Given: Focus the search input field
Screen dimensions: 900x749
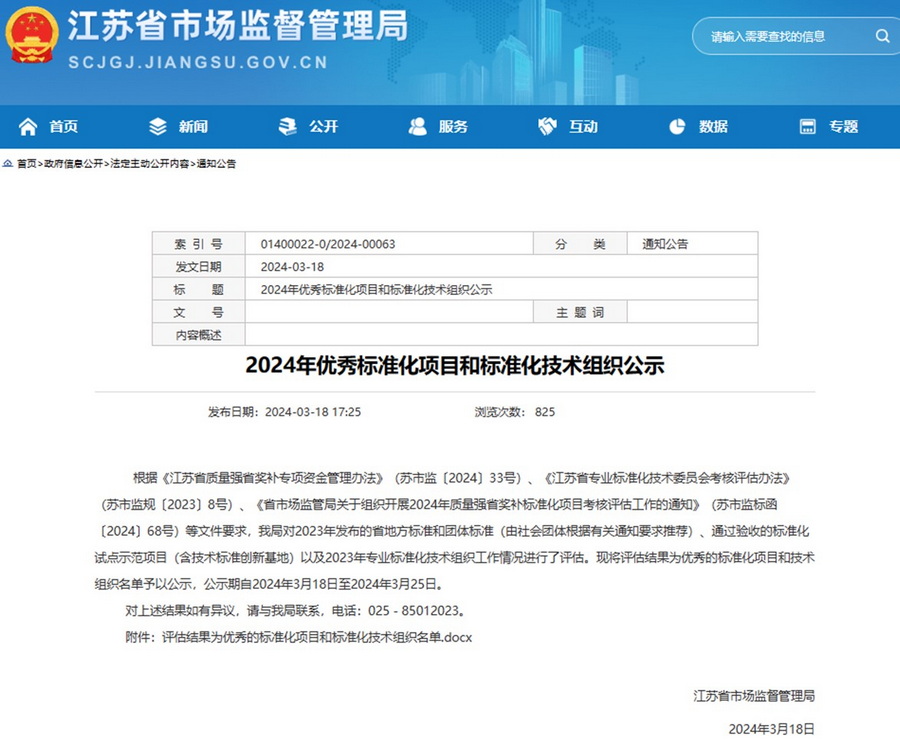Looking at the screenshot, I should pyautogui.click(x=780, y=36).
